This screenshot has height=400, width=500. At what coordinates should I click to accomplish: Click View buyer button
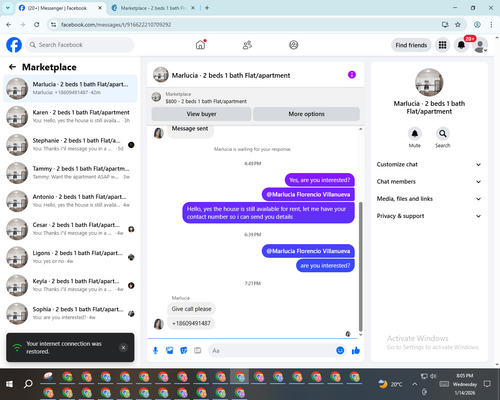(201, 114)
